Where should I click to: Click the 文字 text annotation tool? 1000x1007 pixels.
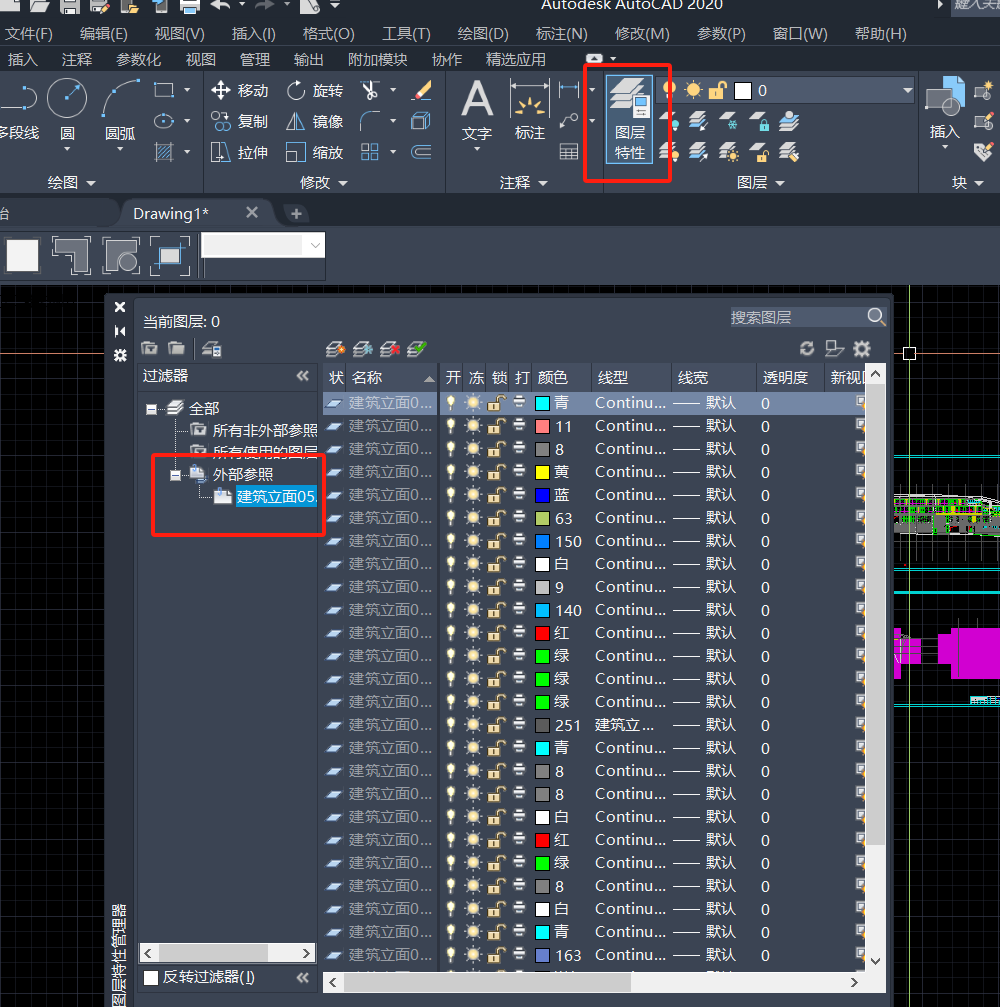(477, 110)
